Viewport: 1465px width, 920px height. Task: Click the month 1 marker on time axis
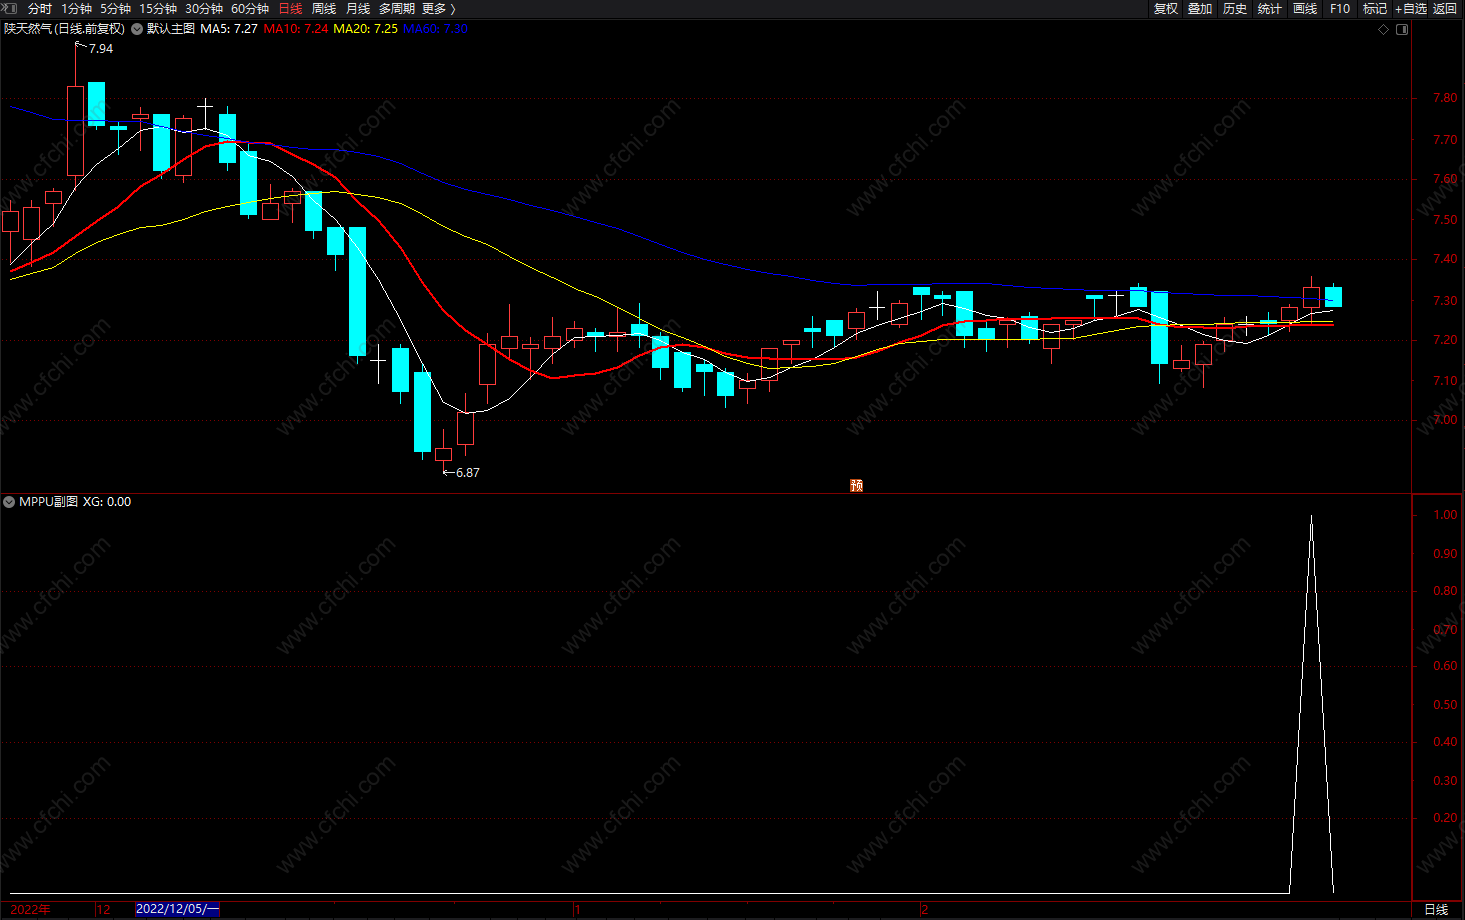578,909
